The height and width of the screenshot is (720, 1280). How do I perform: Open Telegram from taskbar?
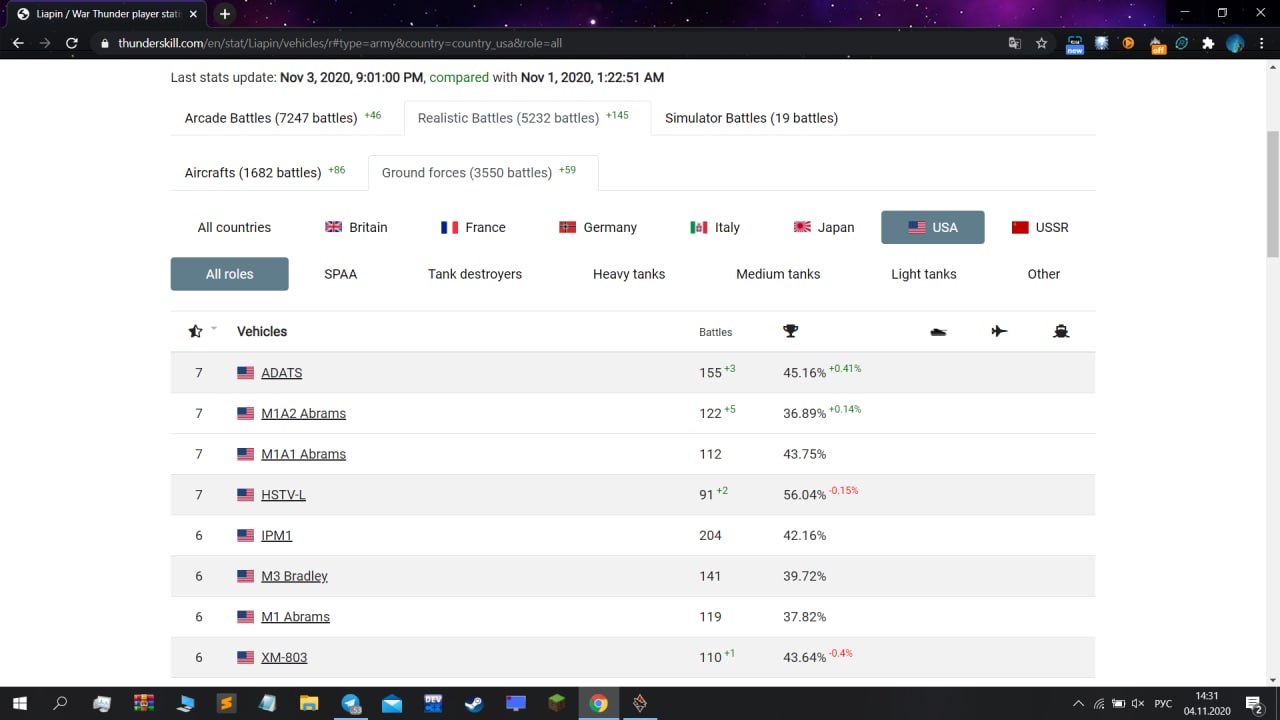351,703
